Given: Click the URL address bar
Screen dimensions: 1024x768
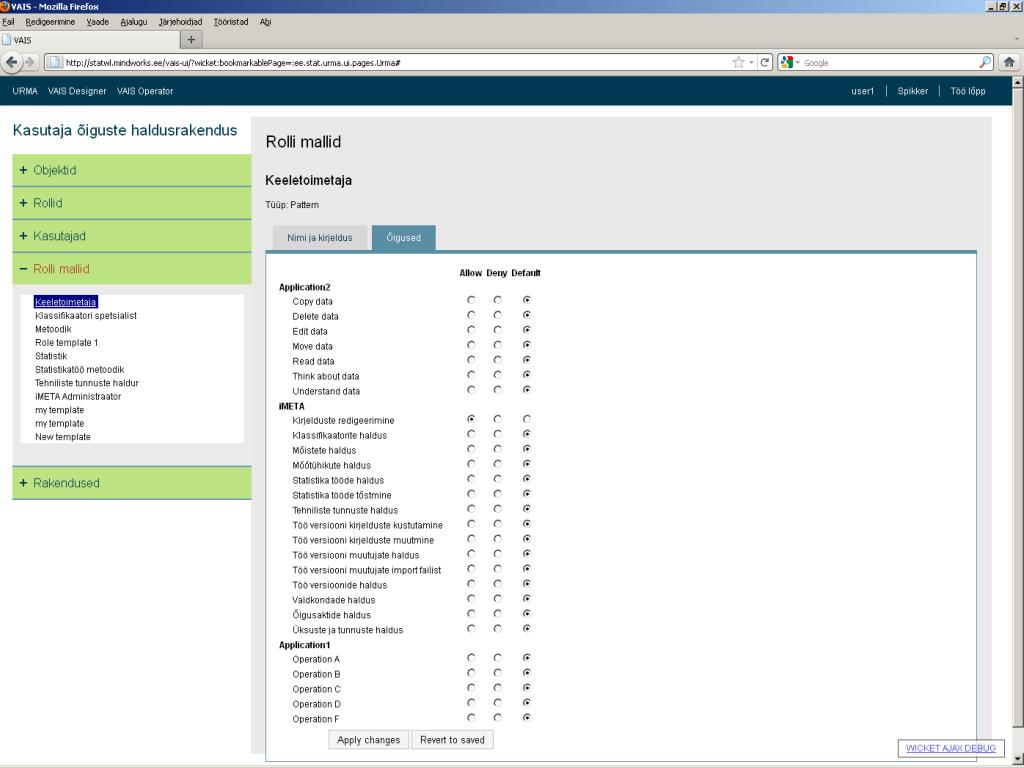Looking at the screenshot, I should (396, 63).
